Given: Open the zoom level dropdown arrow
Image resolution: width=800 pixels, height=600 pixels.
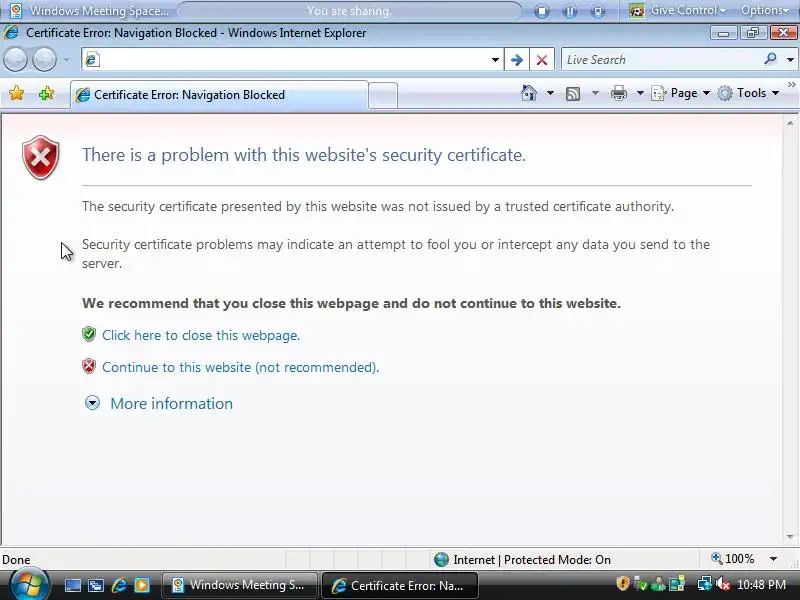Looking at the screenshot, I should pyautogui.click(x=773, y=559).
